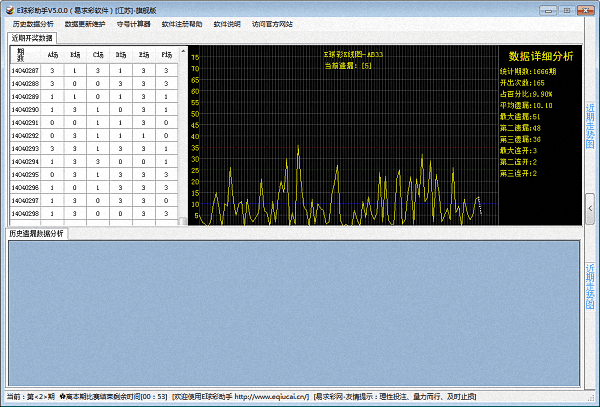The width and height of the screenshot is (600, 407).
Task: Click the 第二遗漏:48 statistic
Action: (x=520, y=128)
